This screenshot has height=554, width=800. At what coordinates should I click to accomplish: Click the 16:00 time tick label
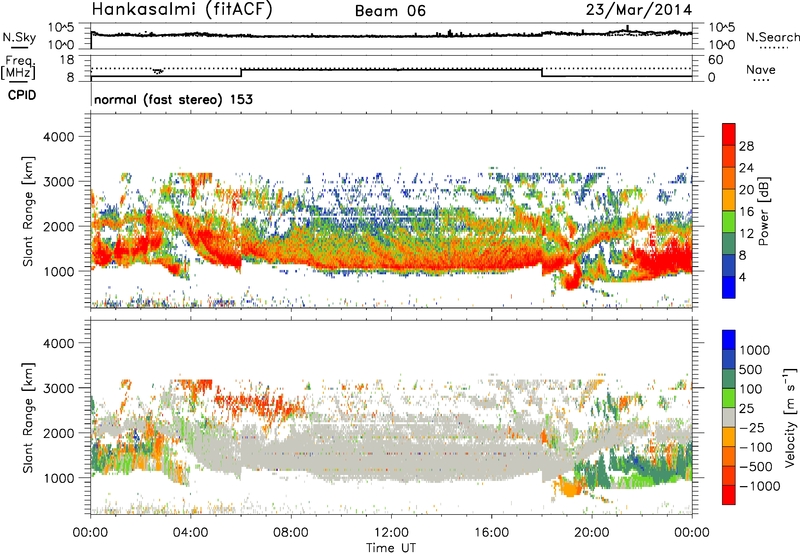[x=491, y=533]
